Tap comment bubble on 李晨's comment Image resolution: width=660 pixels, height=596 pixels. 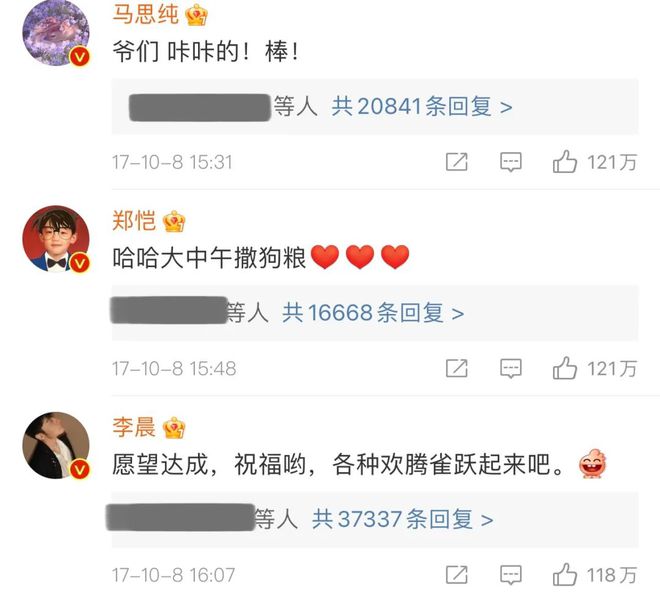point(511,575)
